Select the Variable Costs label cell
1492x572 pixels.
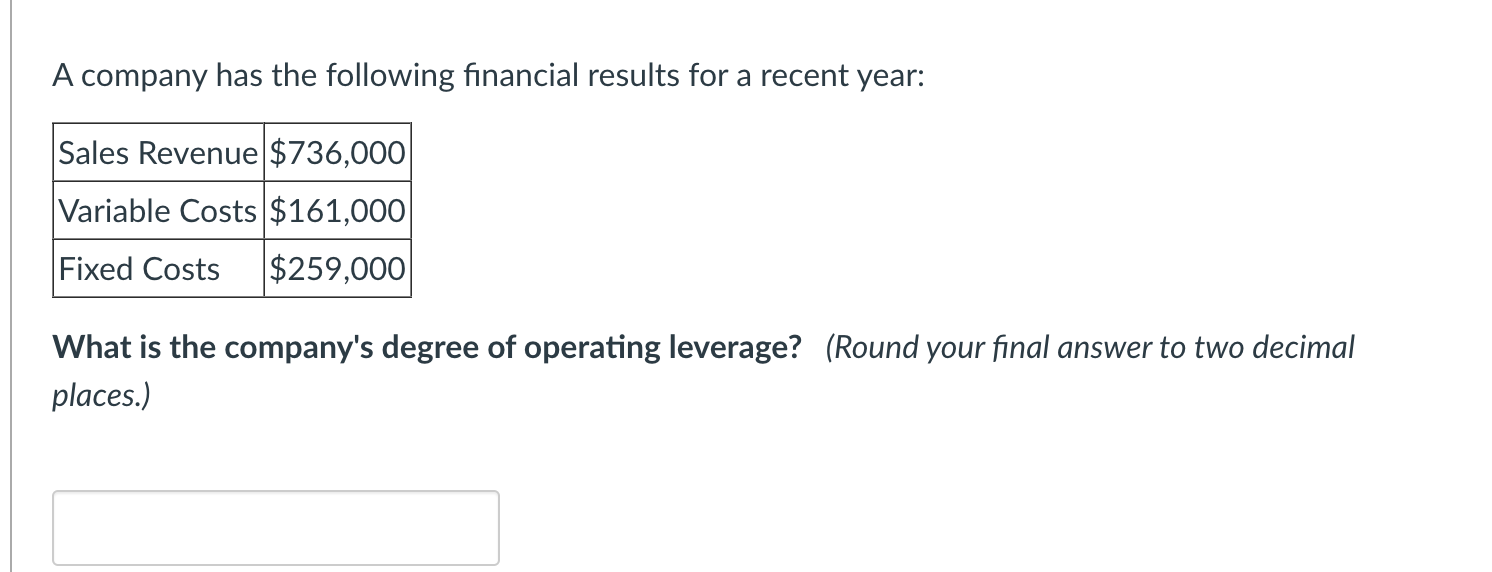(x=159, y=211)
